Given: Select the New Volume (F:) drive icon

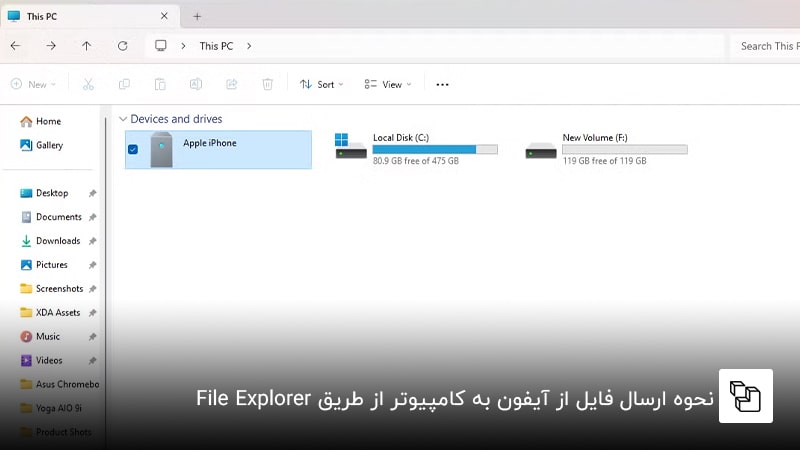Looking at the screenshot, I should tap(541, 151).
